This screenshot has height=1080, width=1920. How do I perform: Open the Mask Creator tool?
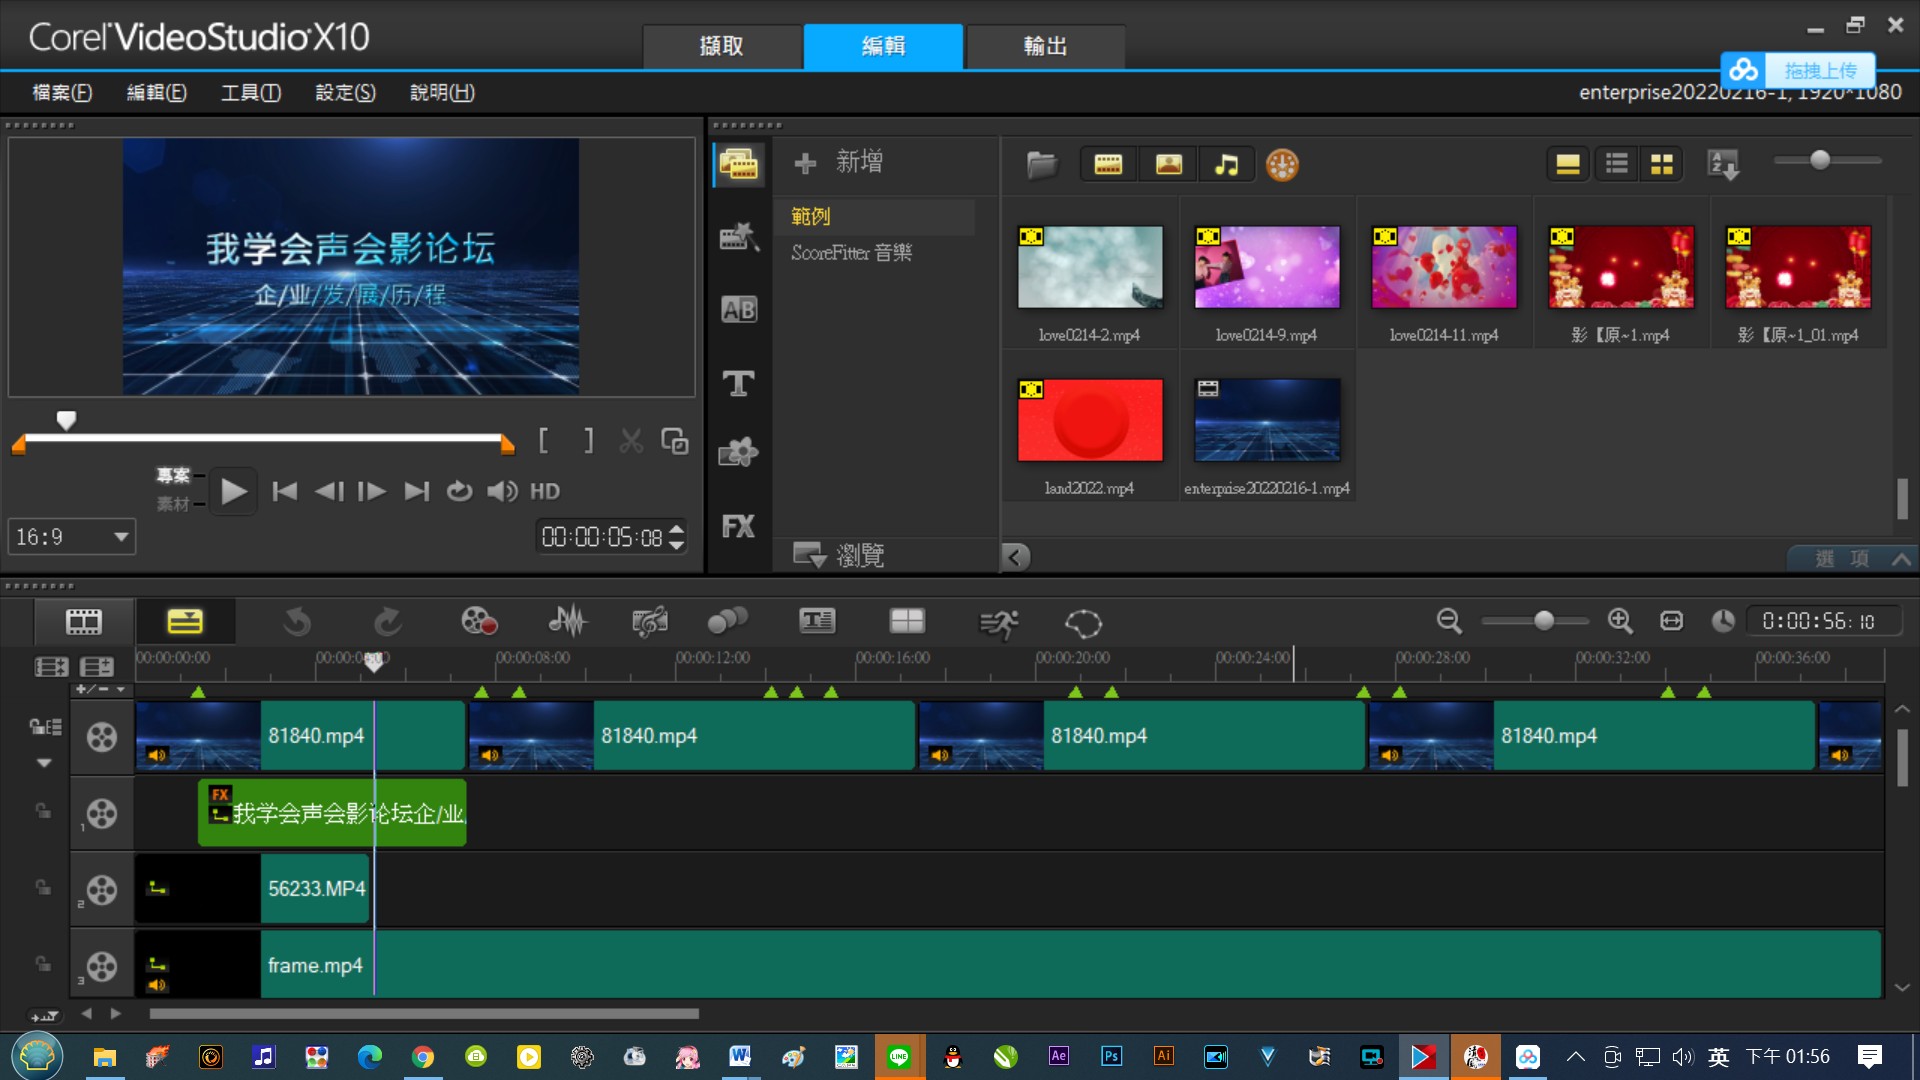pos(1083,624)
